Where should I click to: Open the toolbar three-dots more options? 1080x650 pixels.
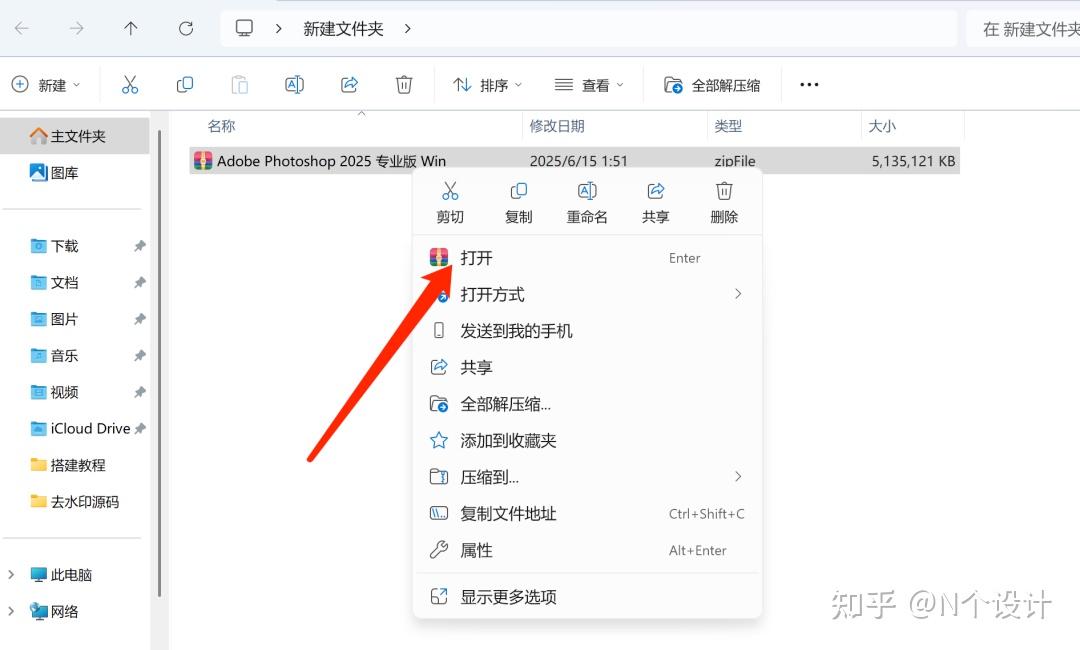pyautogui.click(x=809, y=85)
